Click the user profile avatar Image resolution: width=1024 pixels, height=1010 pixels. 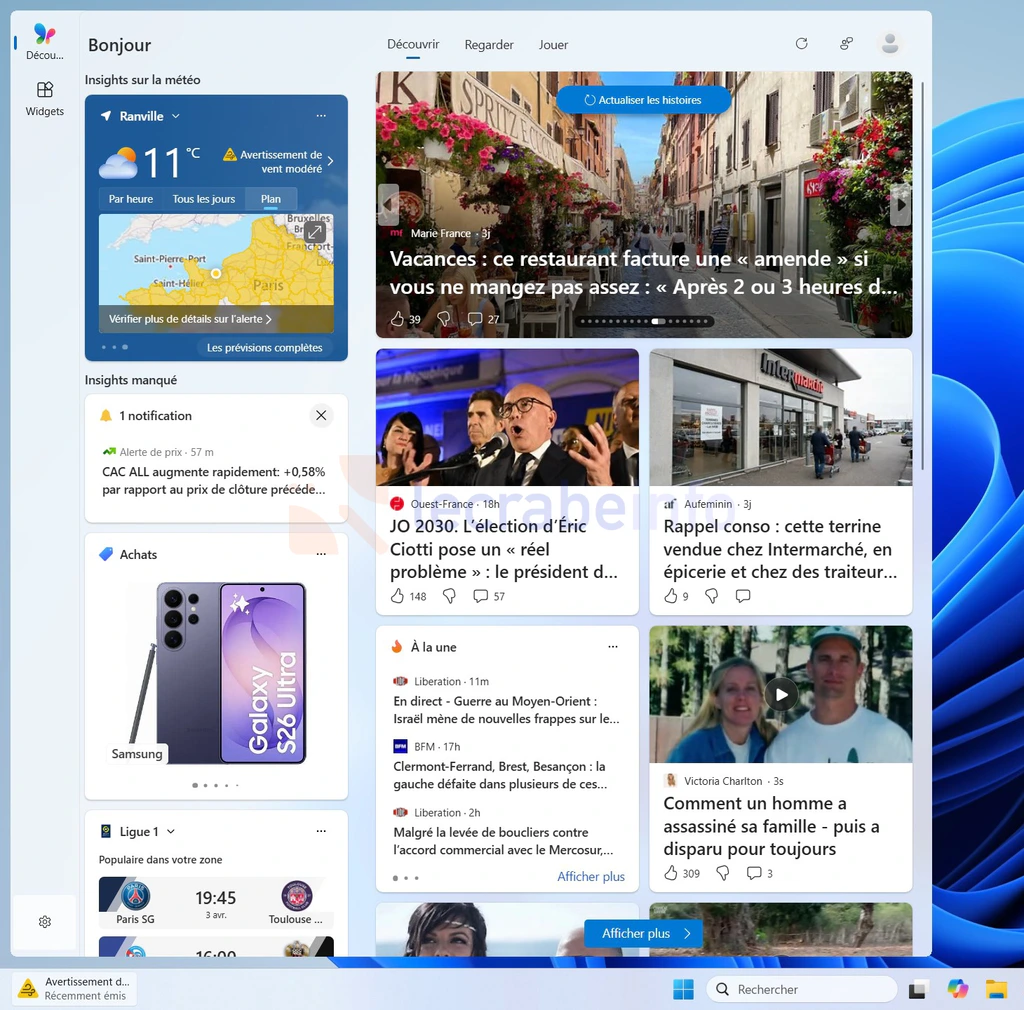(x=889, y=44)
